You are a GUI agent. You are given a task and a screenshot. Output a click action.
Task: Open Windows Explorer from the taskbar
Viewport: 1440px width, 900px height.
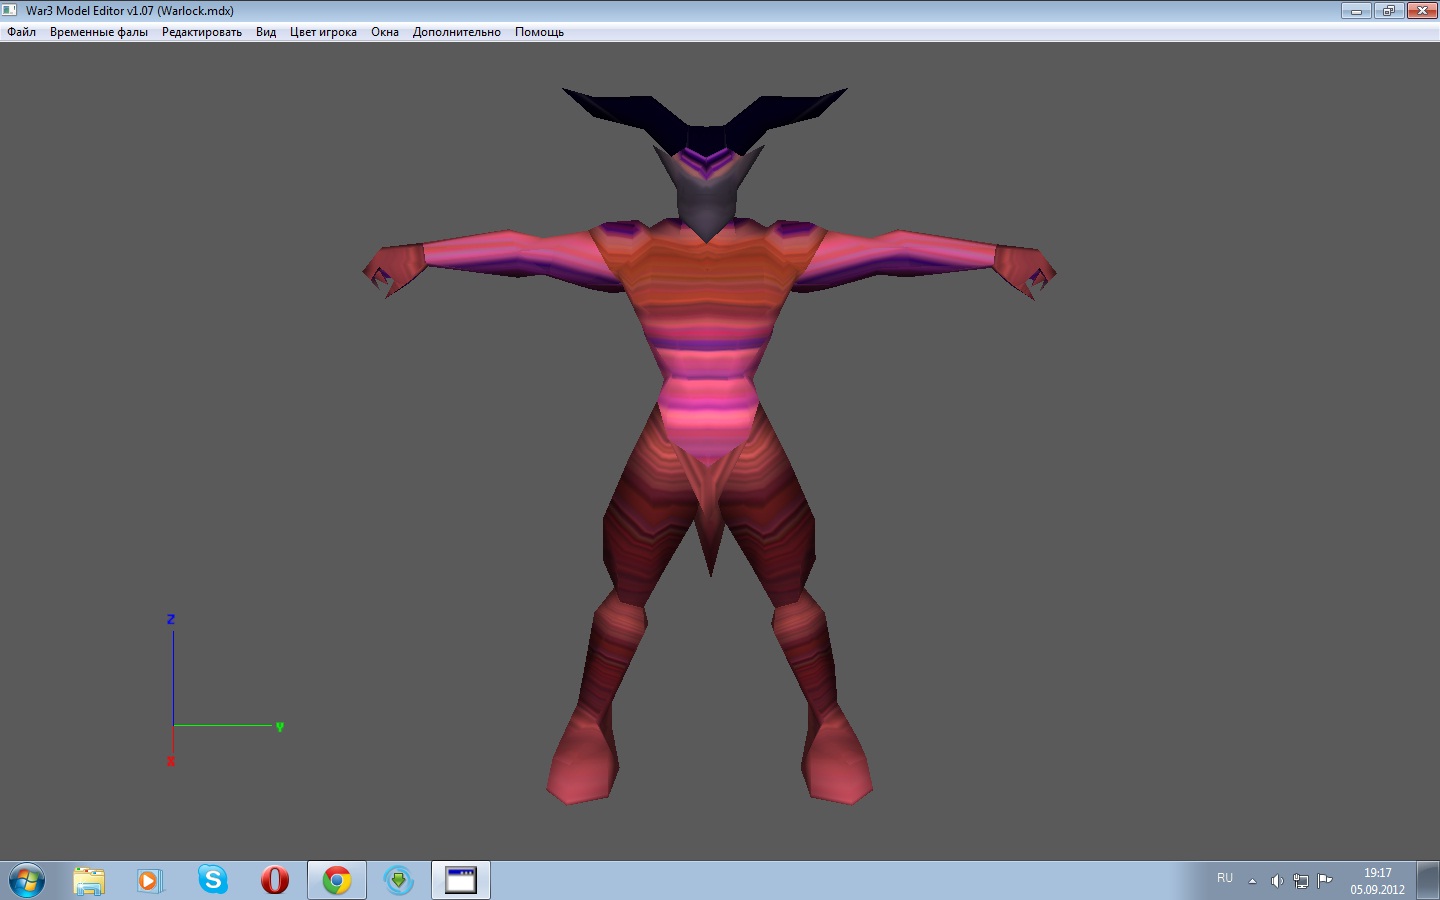point(89,880)
